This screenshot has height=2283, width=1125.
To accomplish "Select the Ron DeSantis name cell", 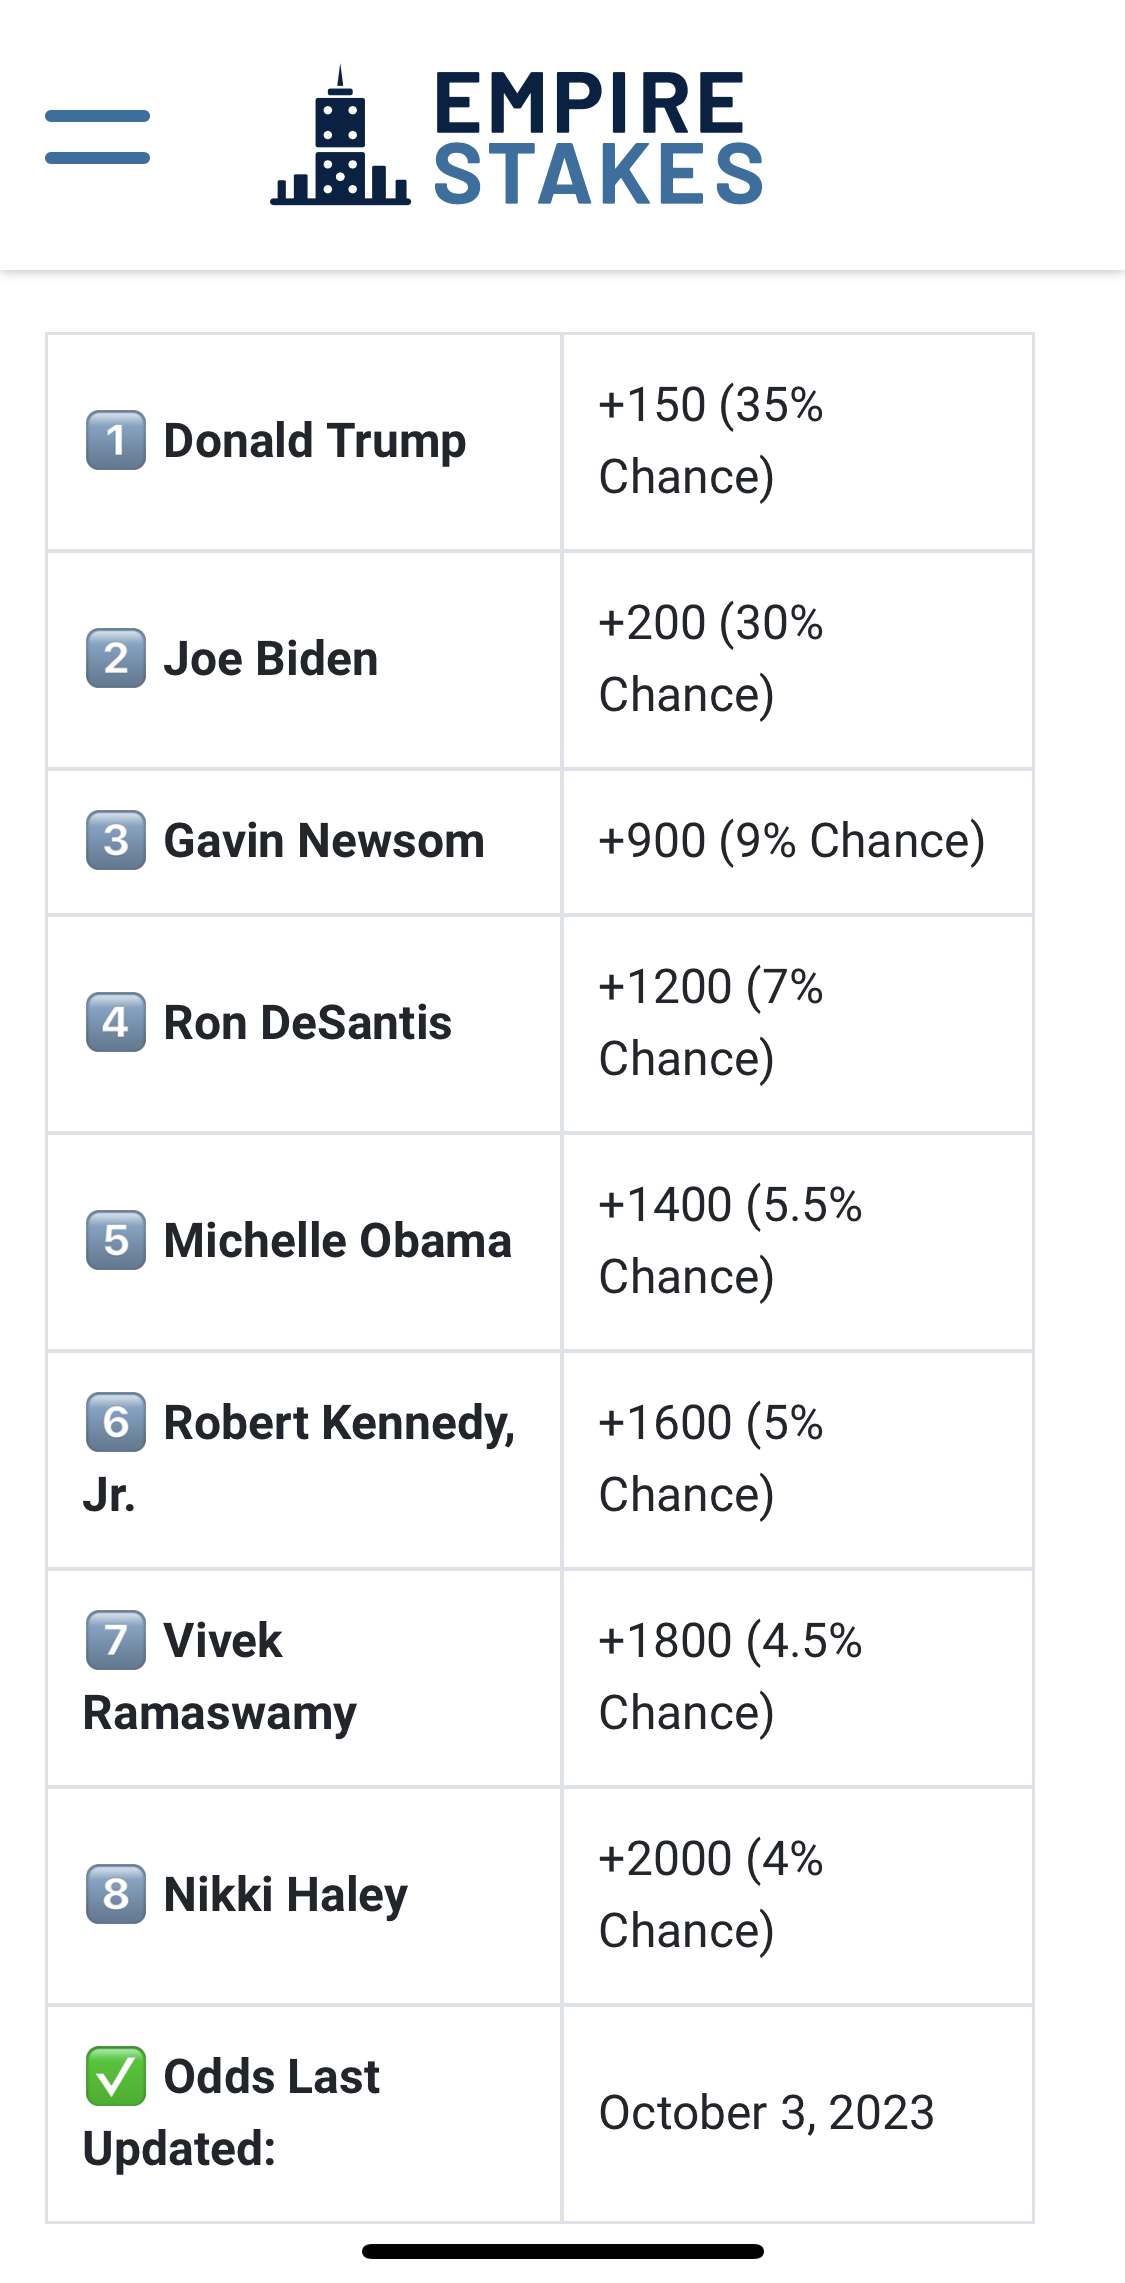I will pos(304,1024).
